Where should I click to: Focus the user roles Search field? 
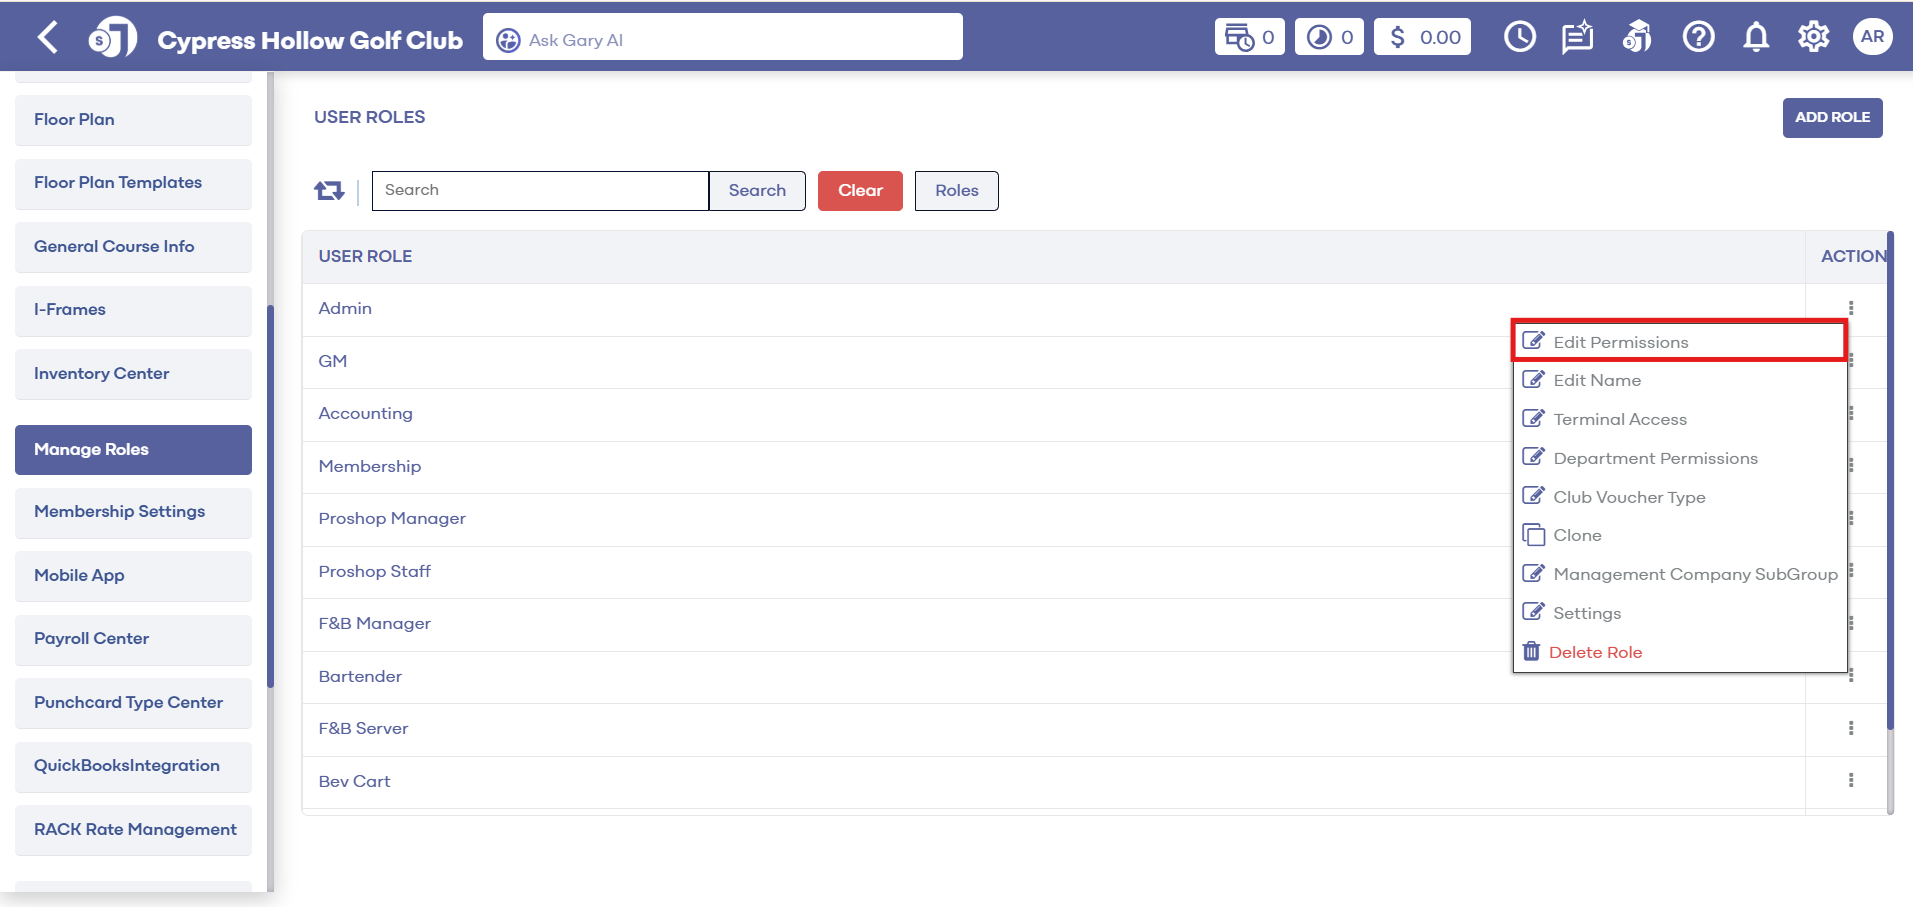point(540,191)
